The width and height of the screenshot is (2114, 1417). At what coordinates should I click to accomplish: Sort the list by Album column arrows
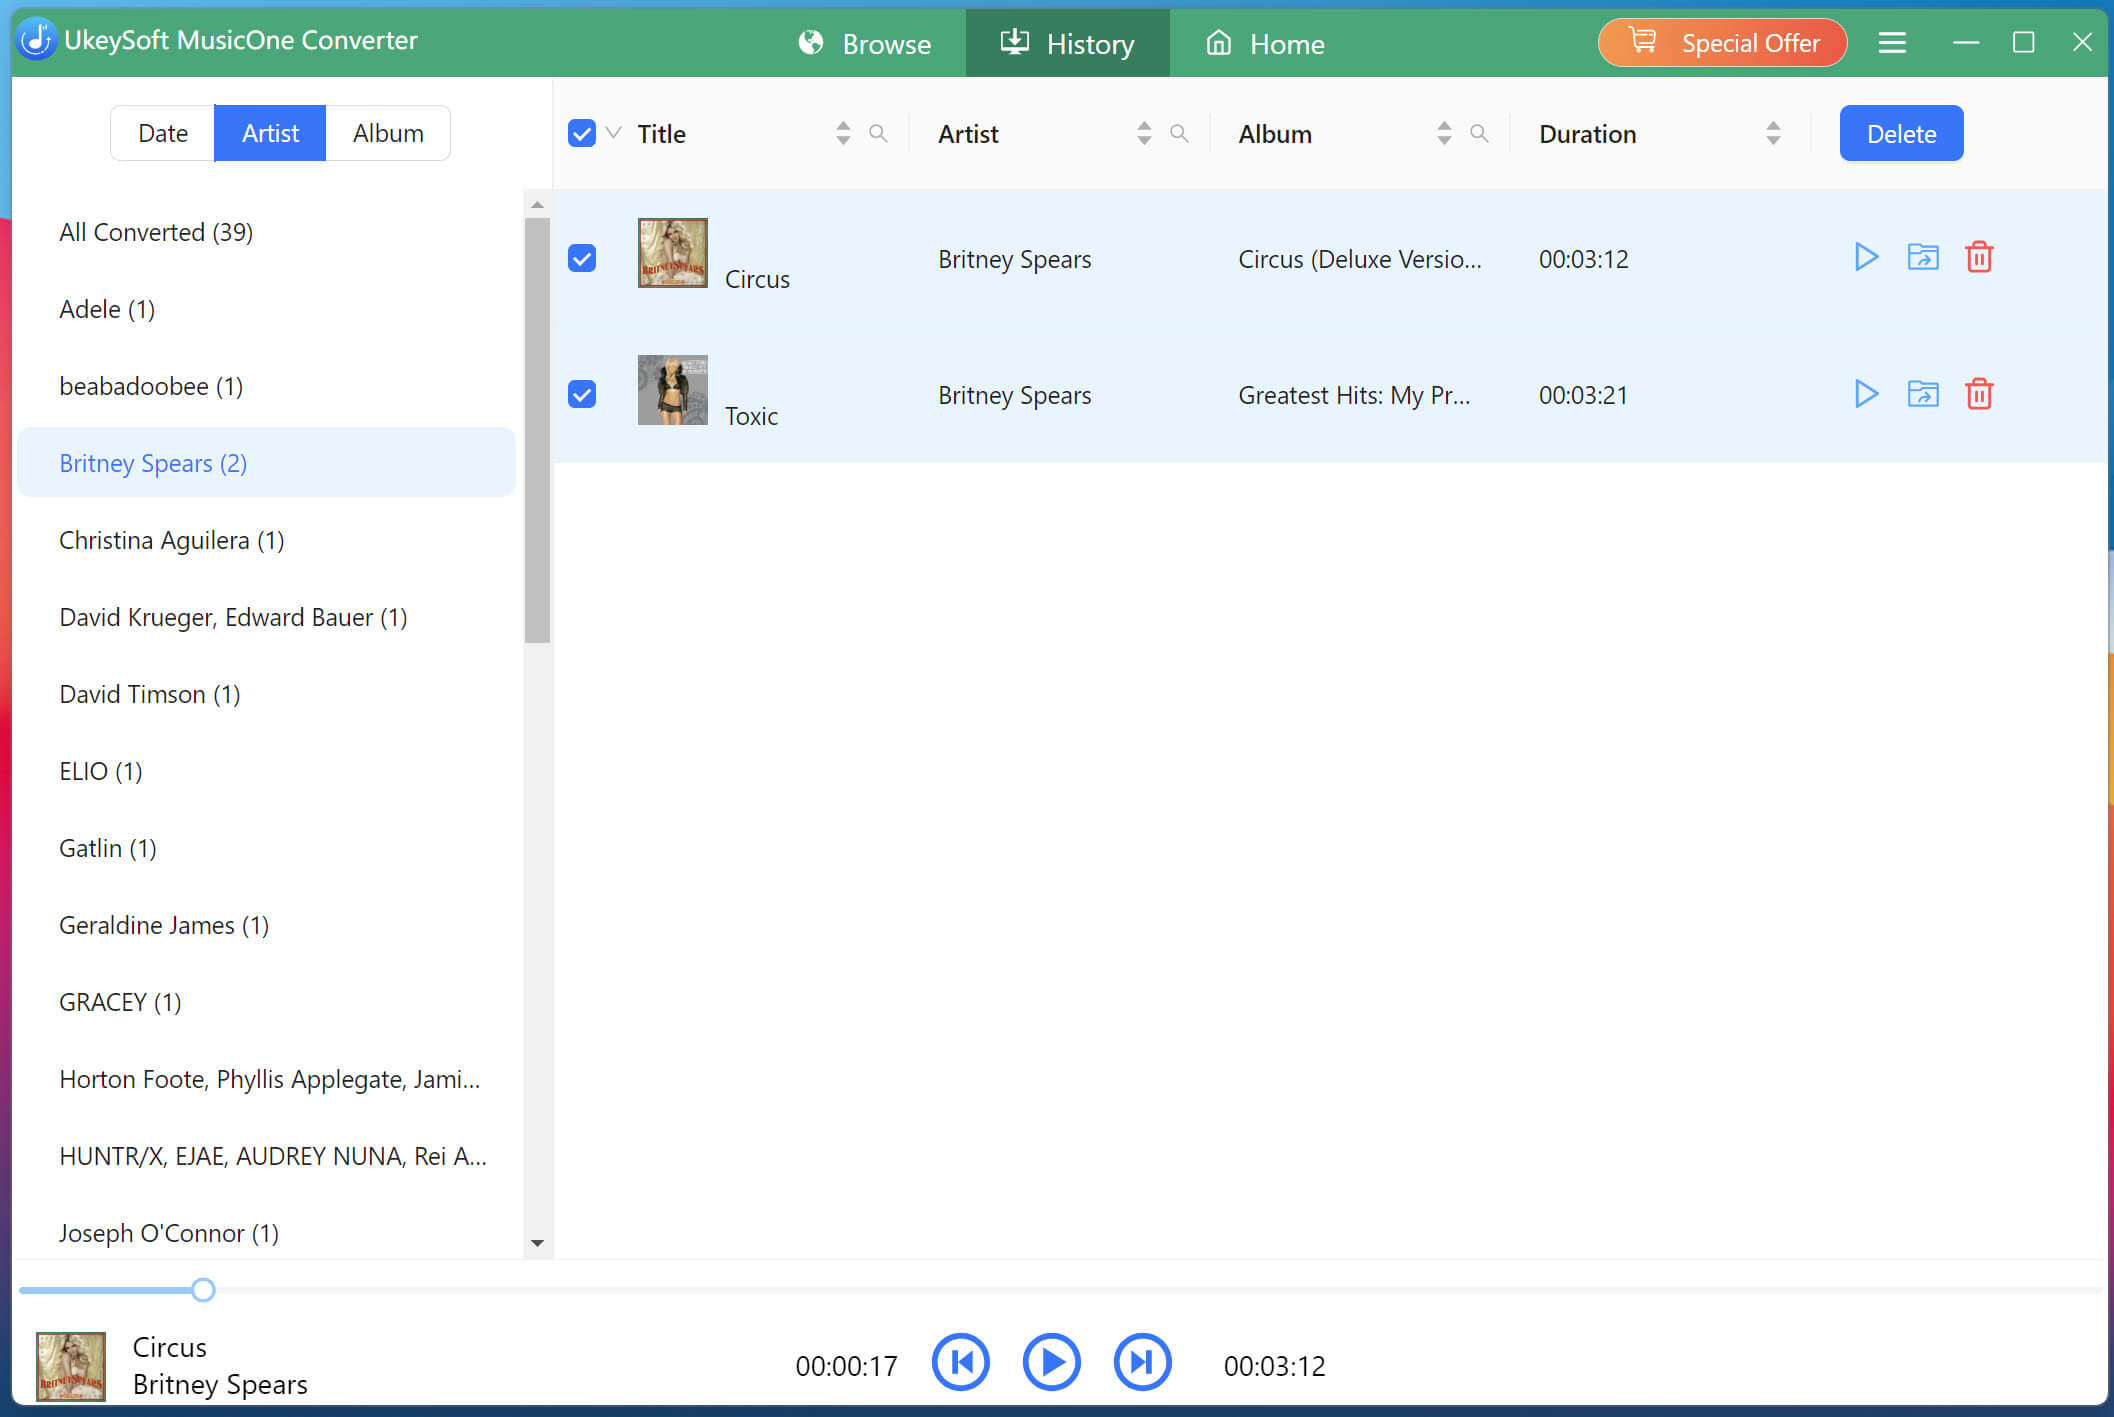tap(1444, 133)
